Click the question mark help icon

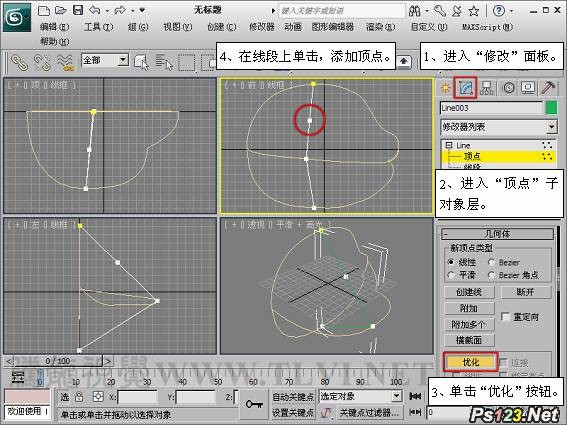(x=499, y=11)
